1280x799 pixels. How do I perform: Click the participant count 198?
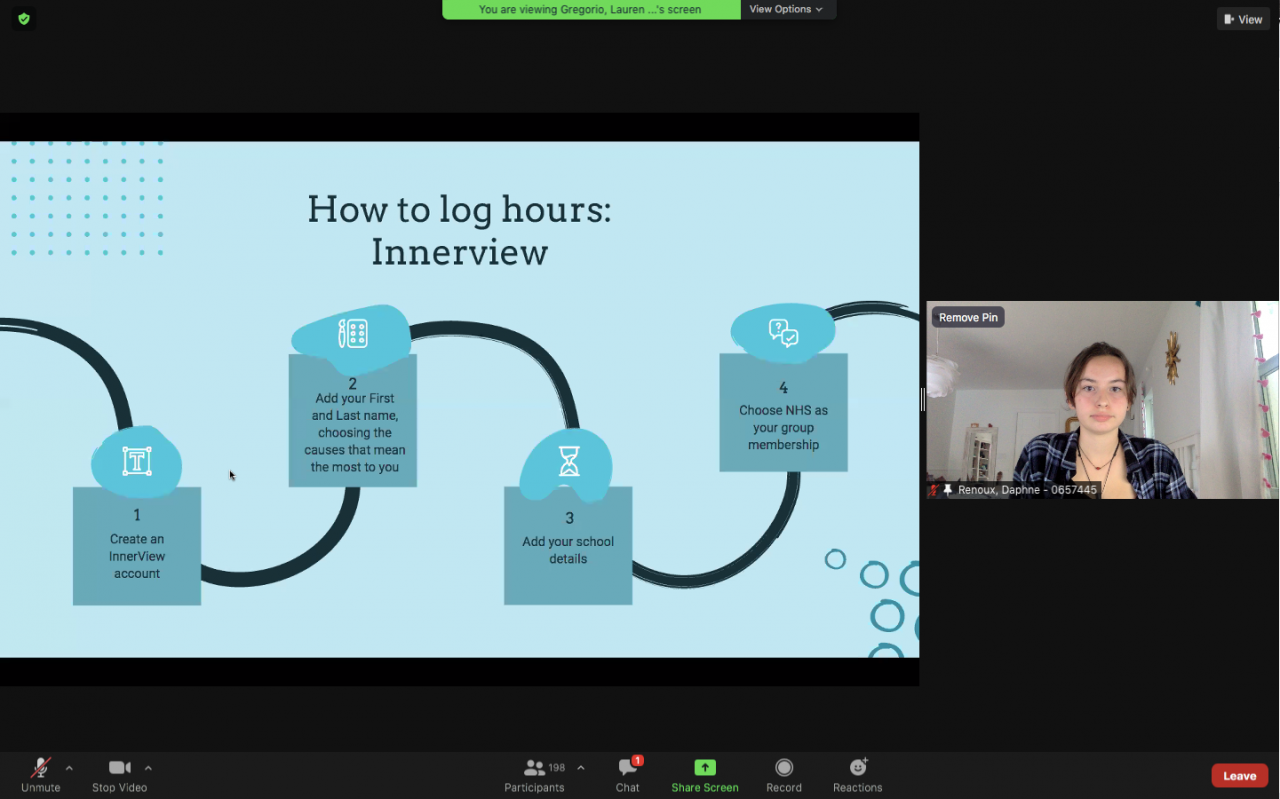pyautogui.click(x=557, y=768)
